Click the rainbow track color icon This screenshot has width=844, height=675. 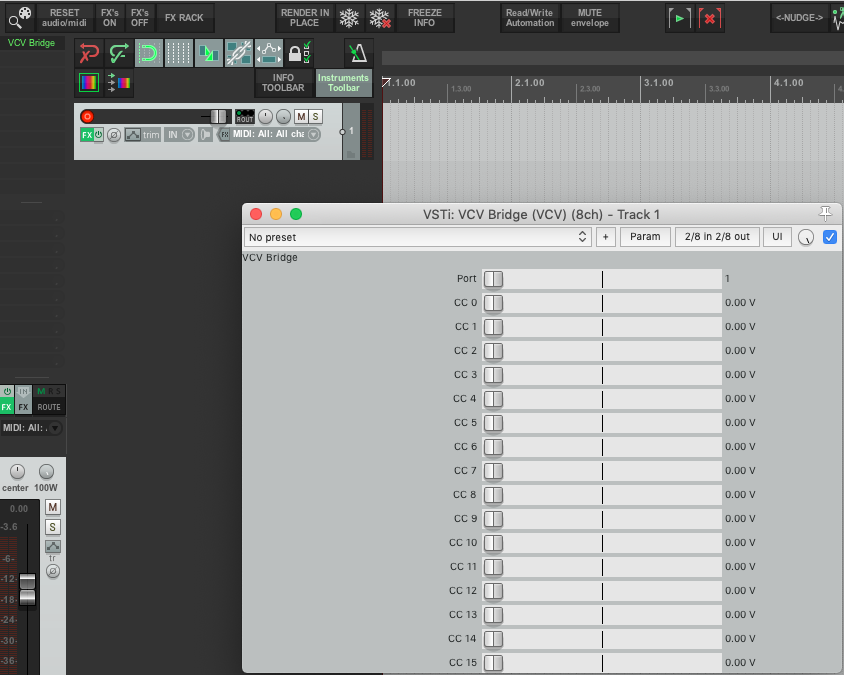click(89, 83)
